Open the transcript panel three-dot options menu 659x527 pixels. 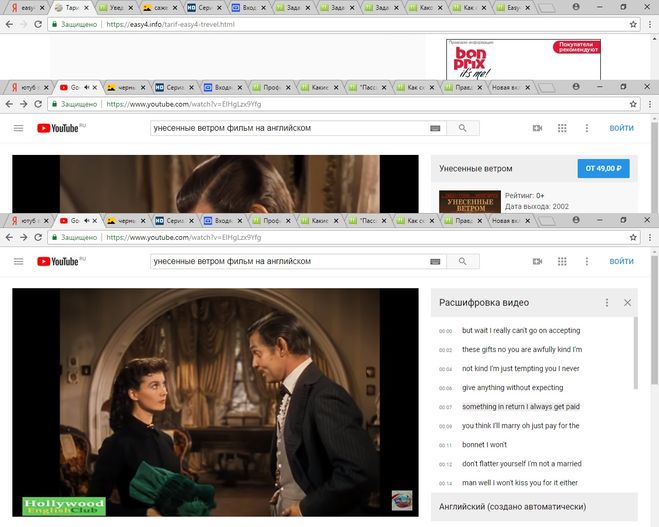[606, 303]
